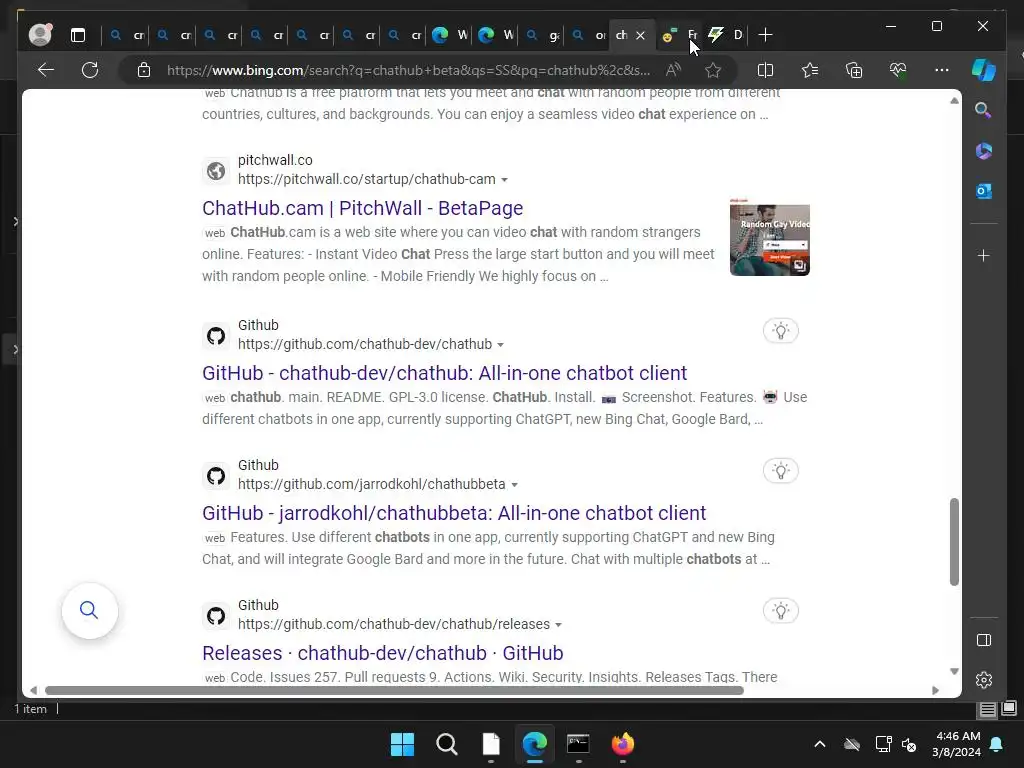Open the Windows Start menu
Image resolution: width=1024 pixels, height=768 pixels.
click(402, 744)
